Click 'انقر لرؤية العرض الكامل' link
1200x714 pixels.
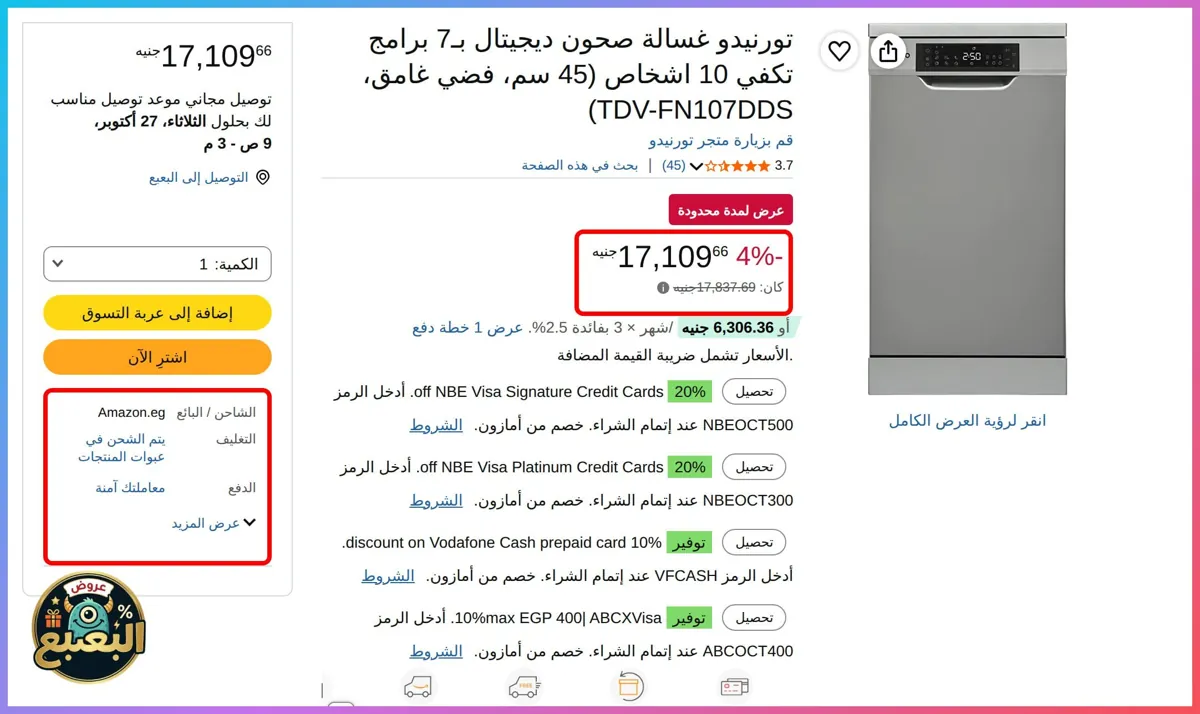967,421
